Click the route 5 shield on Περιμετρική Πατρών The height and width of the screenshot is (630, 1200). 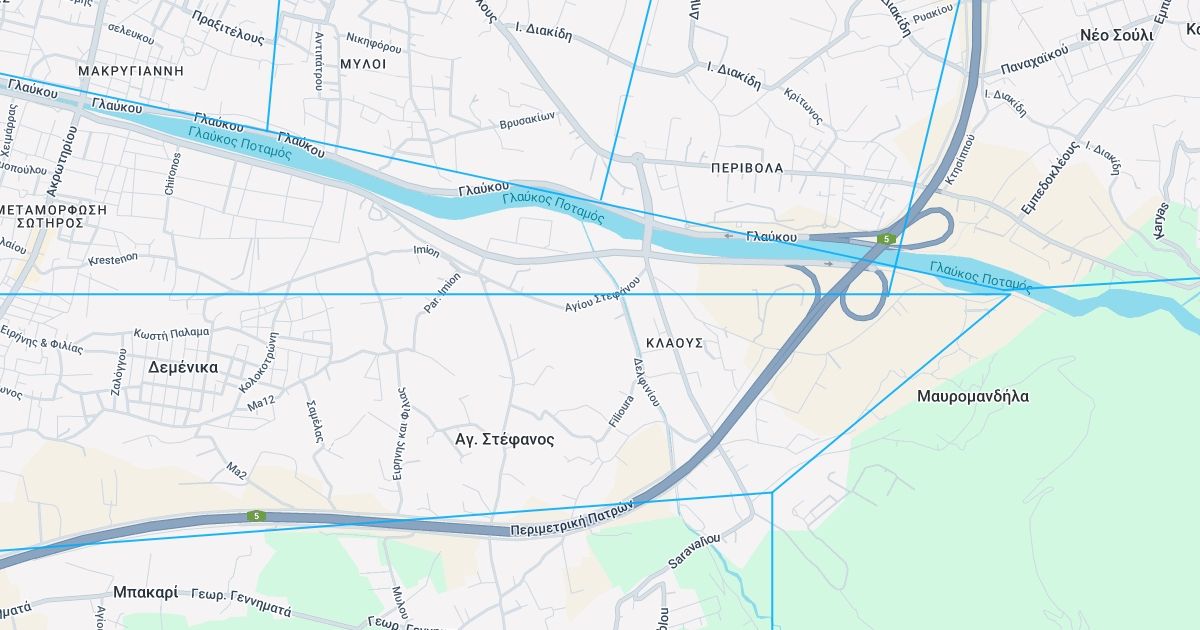point(257,516)
